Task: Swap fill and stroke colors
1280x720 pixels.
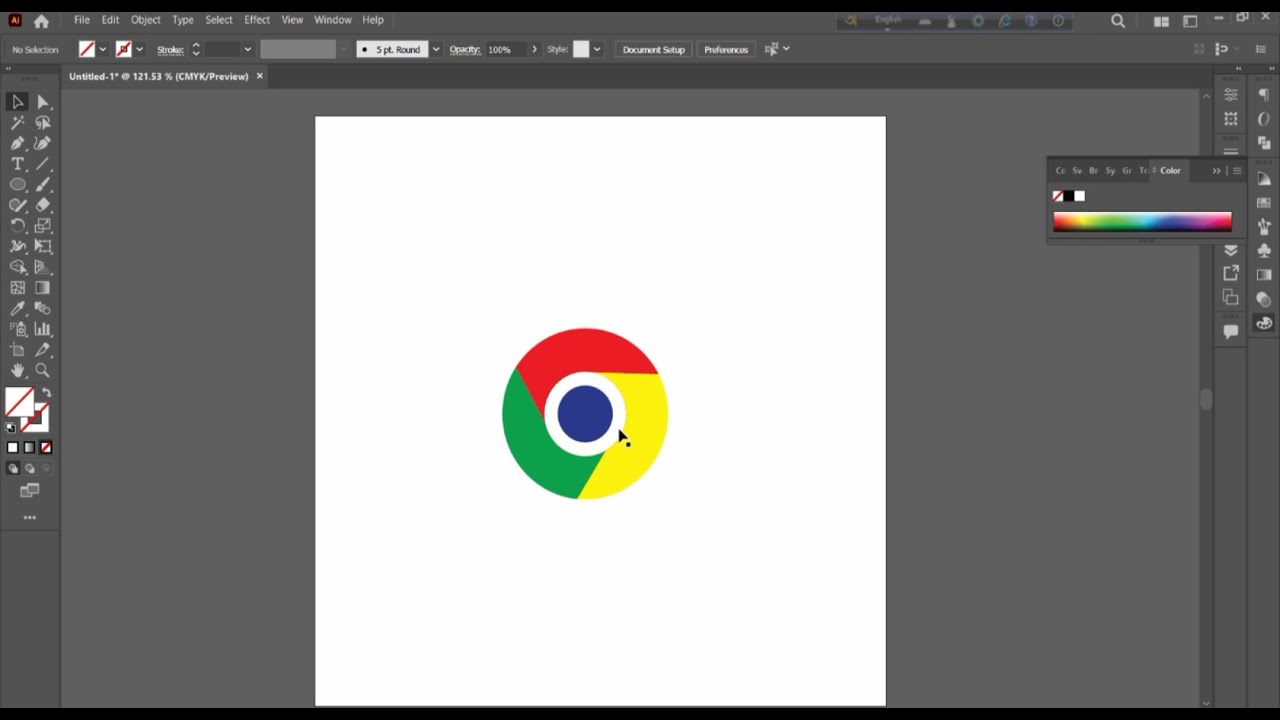Action: [x=46, y=393]
